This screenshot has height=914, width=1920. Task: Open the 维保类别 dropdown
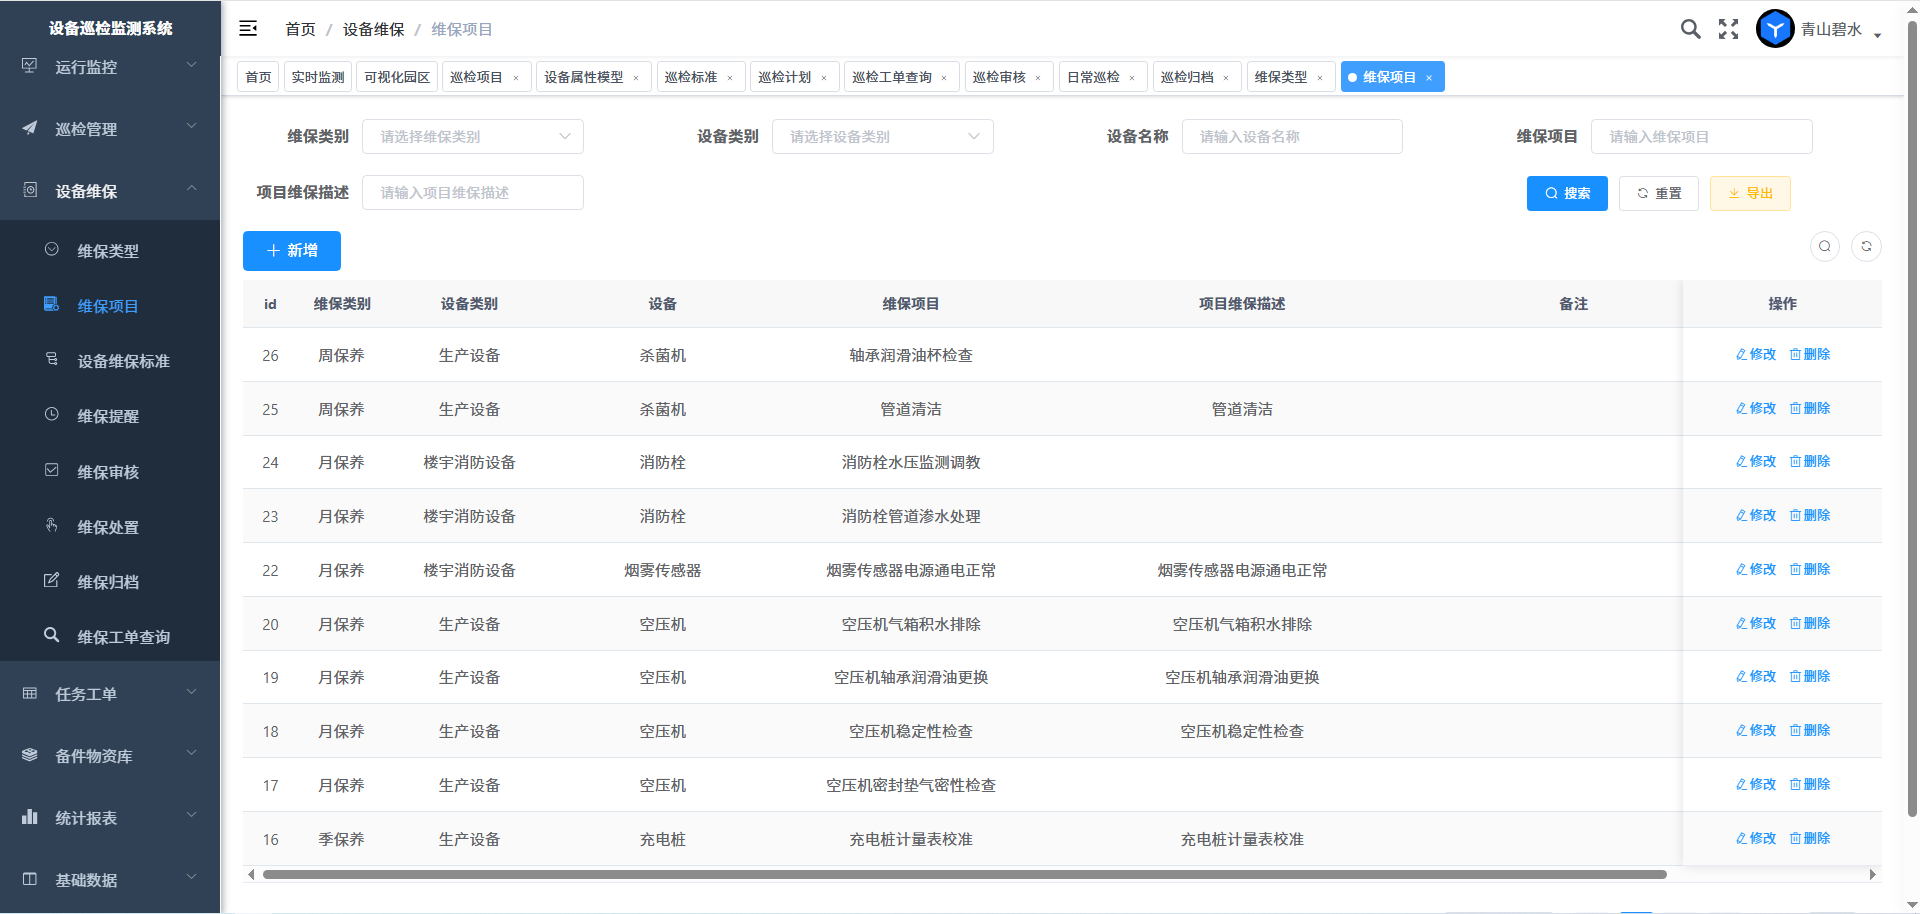[x=472, y=137]
